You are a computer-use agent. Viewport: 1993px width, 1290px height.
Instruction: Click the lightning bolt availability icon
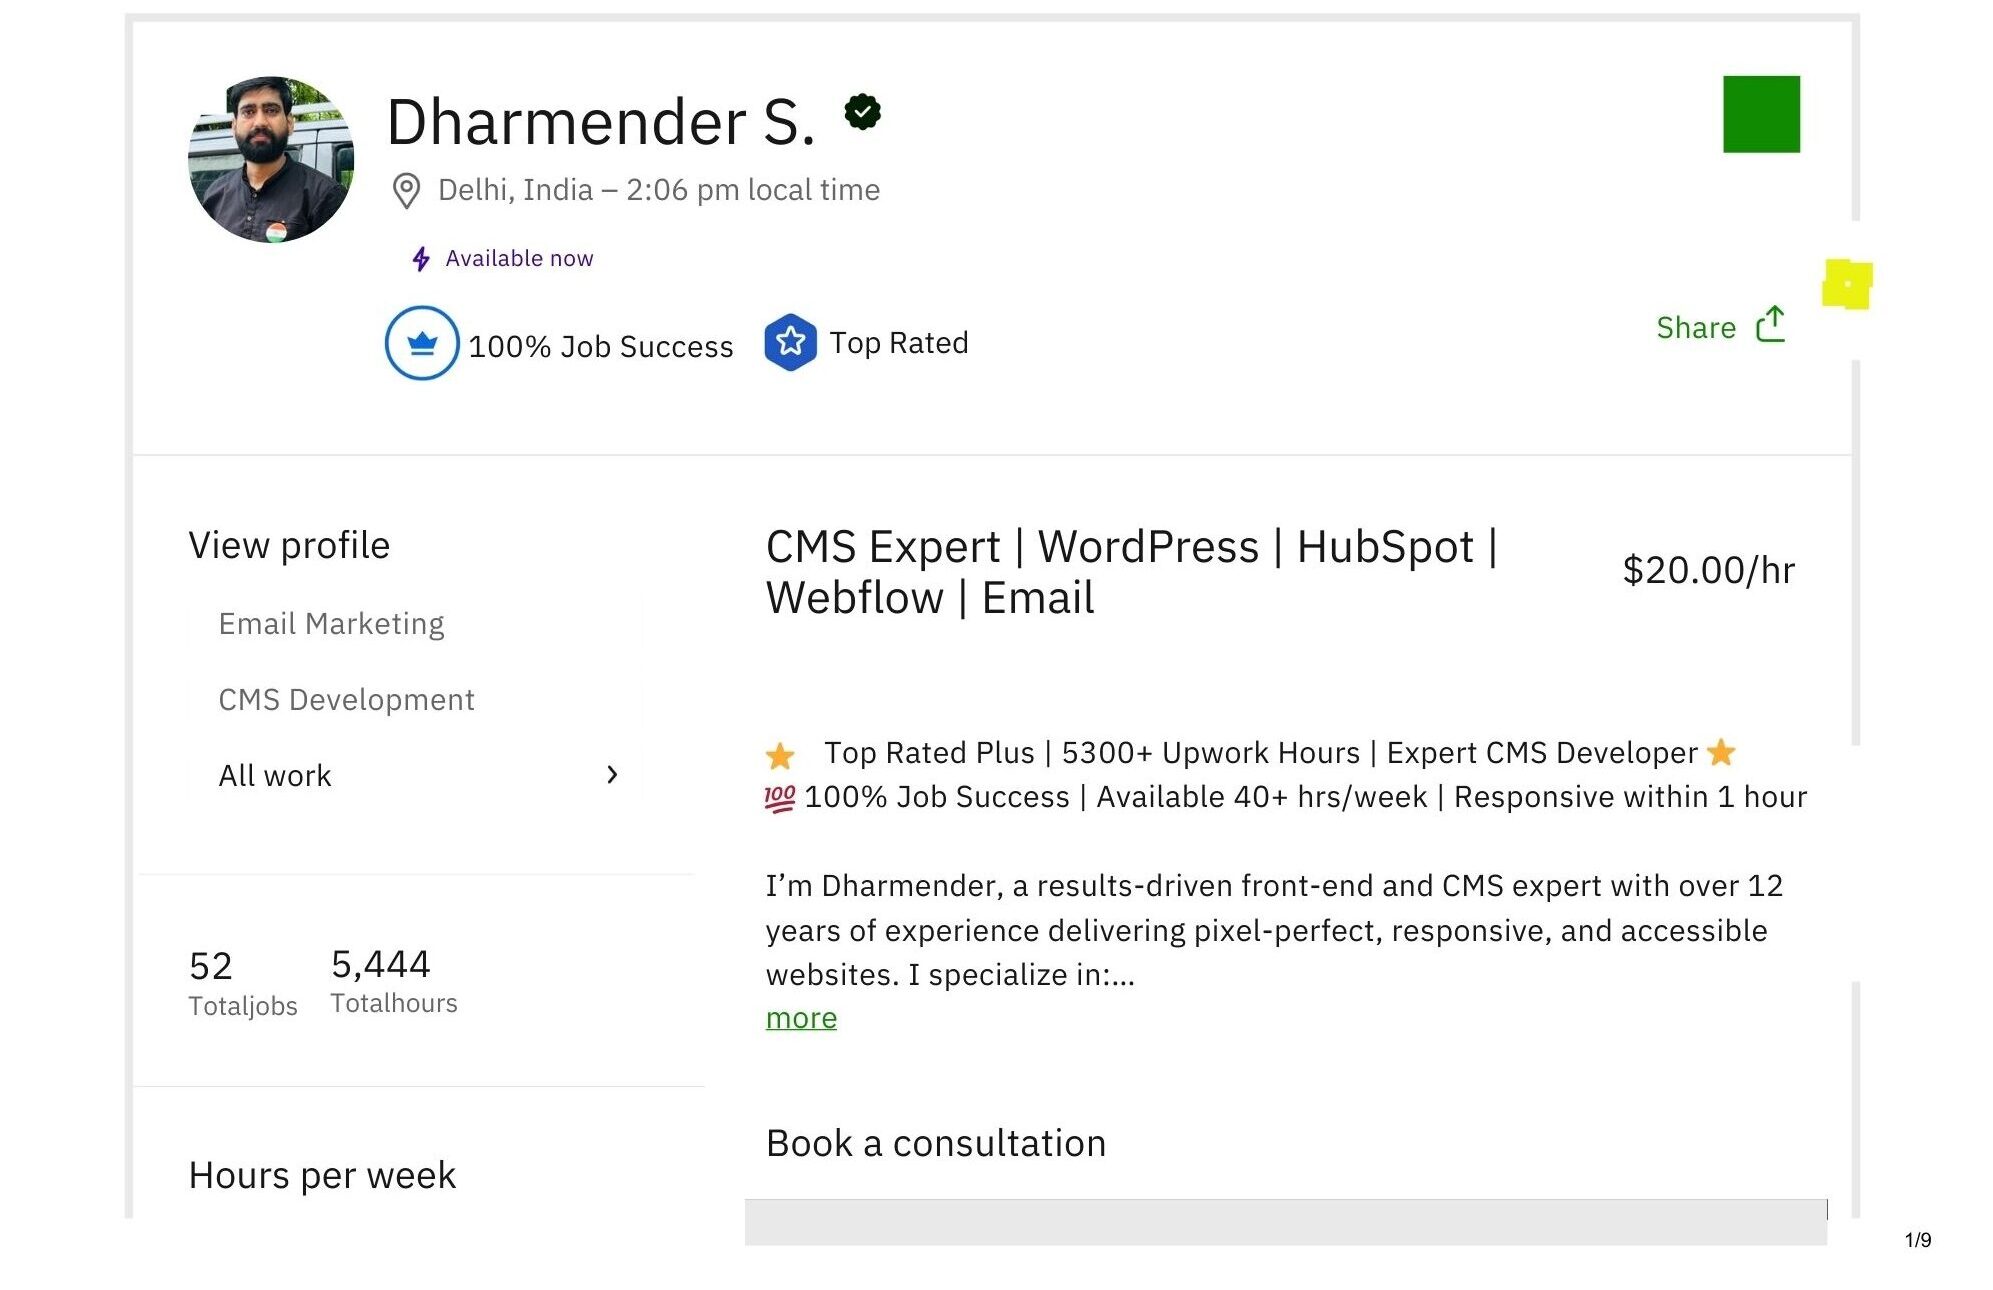421,259
